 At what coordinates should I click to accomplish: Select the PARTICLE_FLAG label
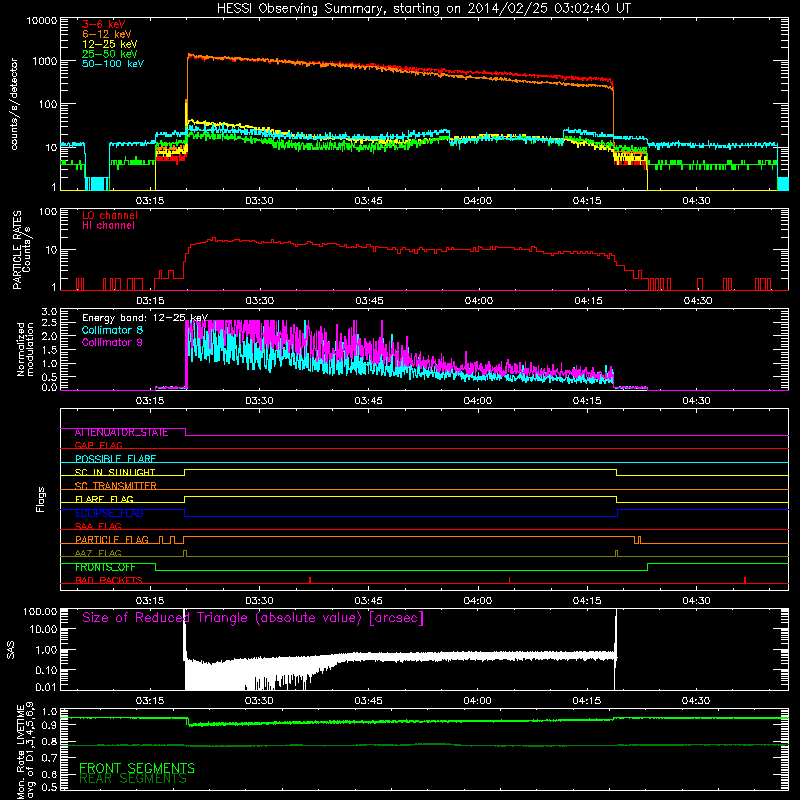[112, 540]
